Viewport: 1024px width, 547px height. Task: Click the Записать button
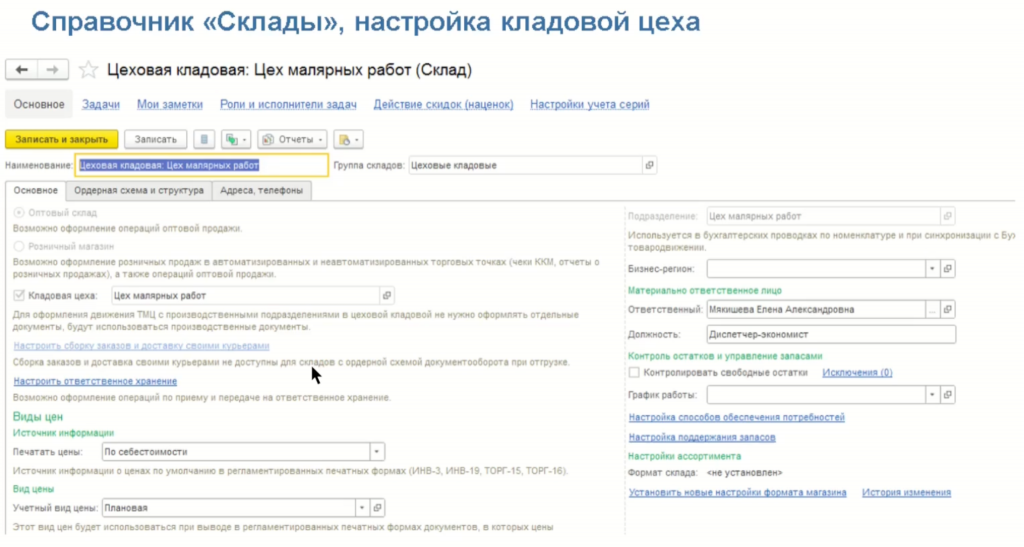coord(155,139)
